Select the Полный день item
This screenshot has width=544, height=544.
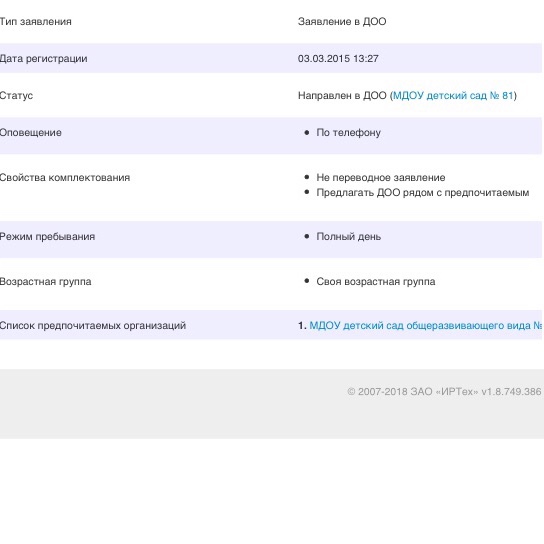point(348,237)
